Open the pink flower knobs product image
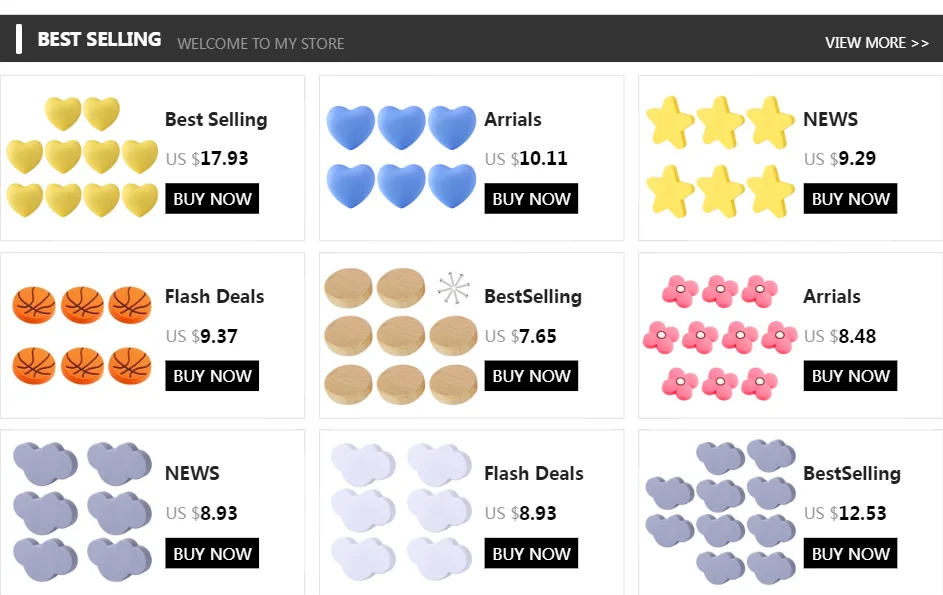 [720, 337]
